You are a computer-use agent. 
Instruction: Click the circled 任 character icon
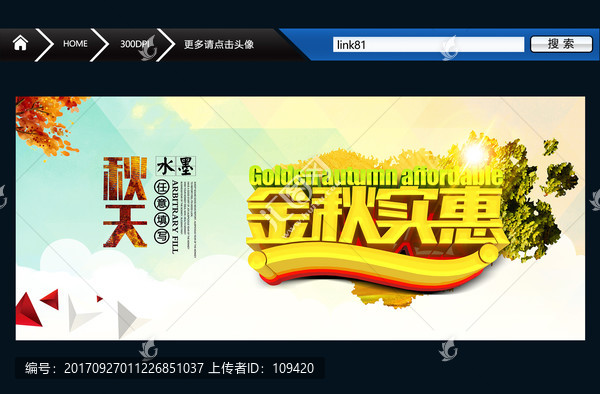[x=161, y=187]
